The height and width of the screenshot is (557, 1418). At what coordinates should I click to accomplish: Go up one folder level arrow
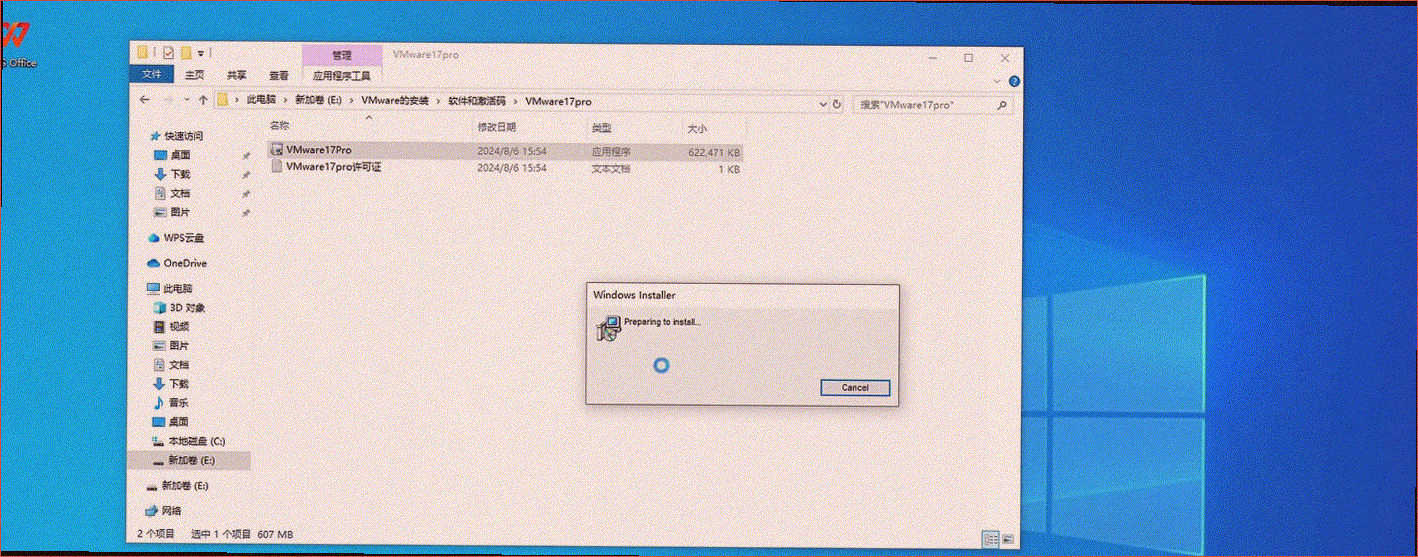pos(203,101)
